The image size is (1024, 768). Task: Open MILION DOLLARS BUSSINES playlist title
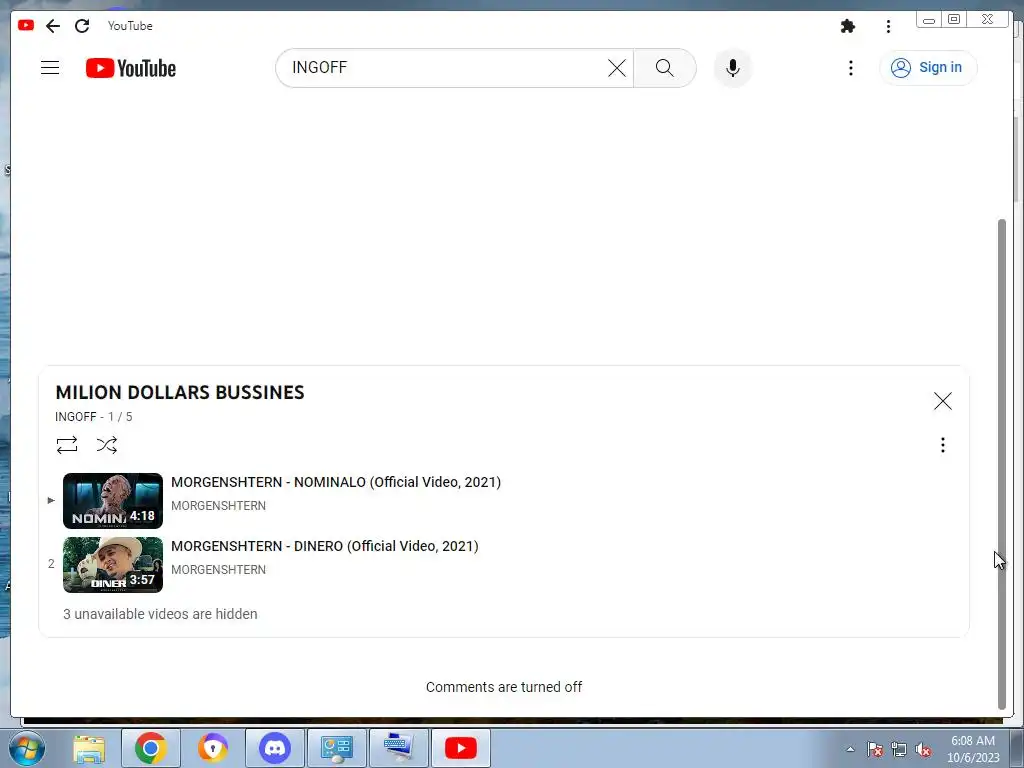click(180, 392)
